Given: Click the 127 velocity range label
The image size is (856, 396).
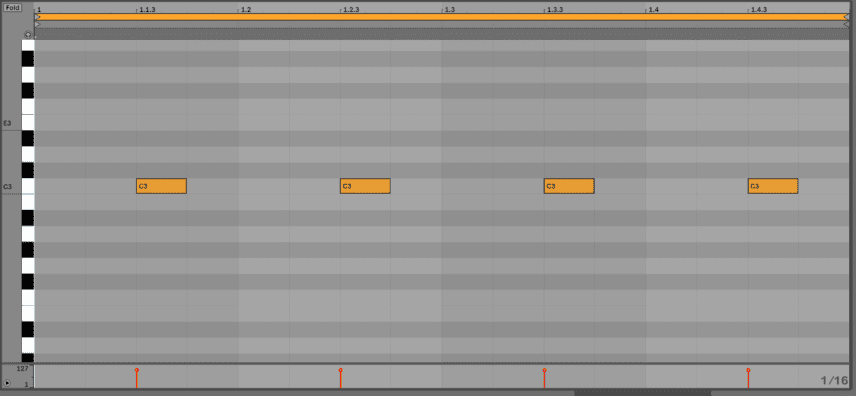Looking at the screenshot, I should tap(22, 369).
